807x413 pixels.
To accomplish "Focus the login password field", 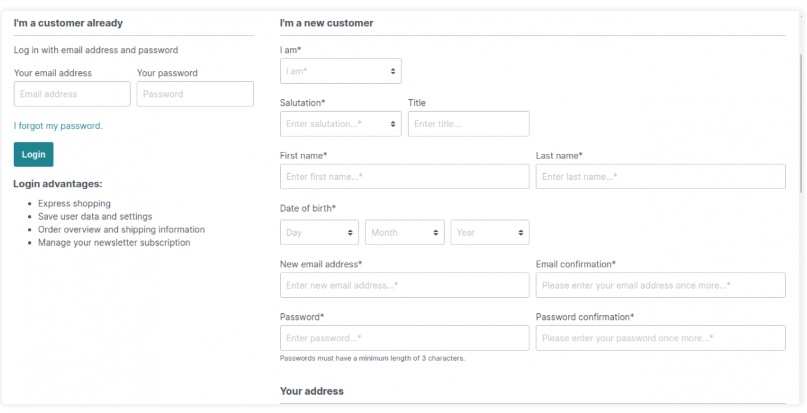I will tap(195, 94).
